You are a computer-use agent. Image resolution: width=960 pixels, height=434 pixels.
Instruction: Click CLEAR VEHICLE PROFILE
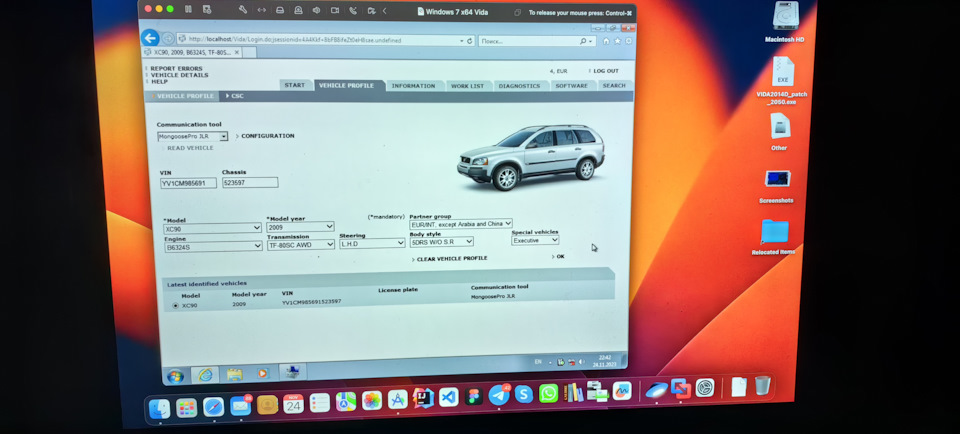coord(452,259)
